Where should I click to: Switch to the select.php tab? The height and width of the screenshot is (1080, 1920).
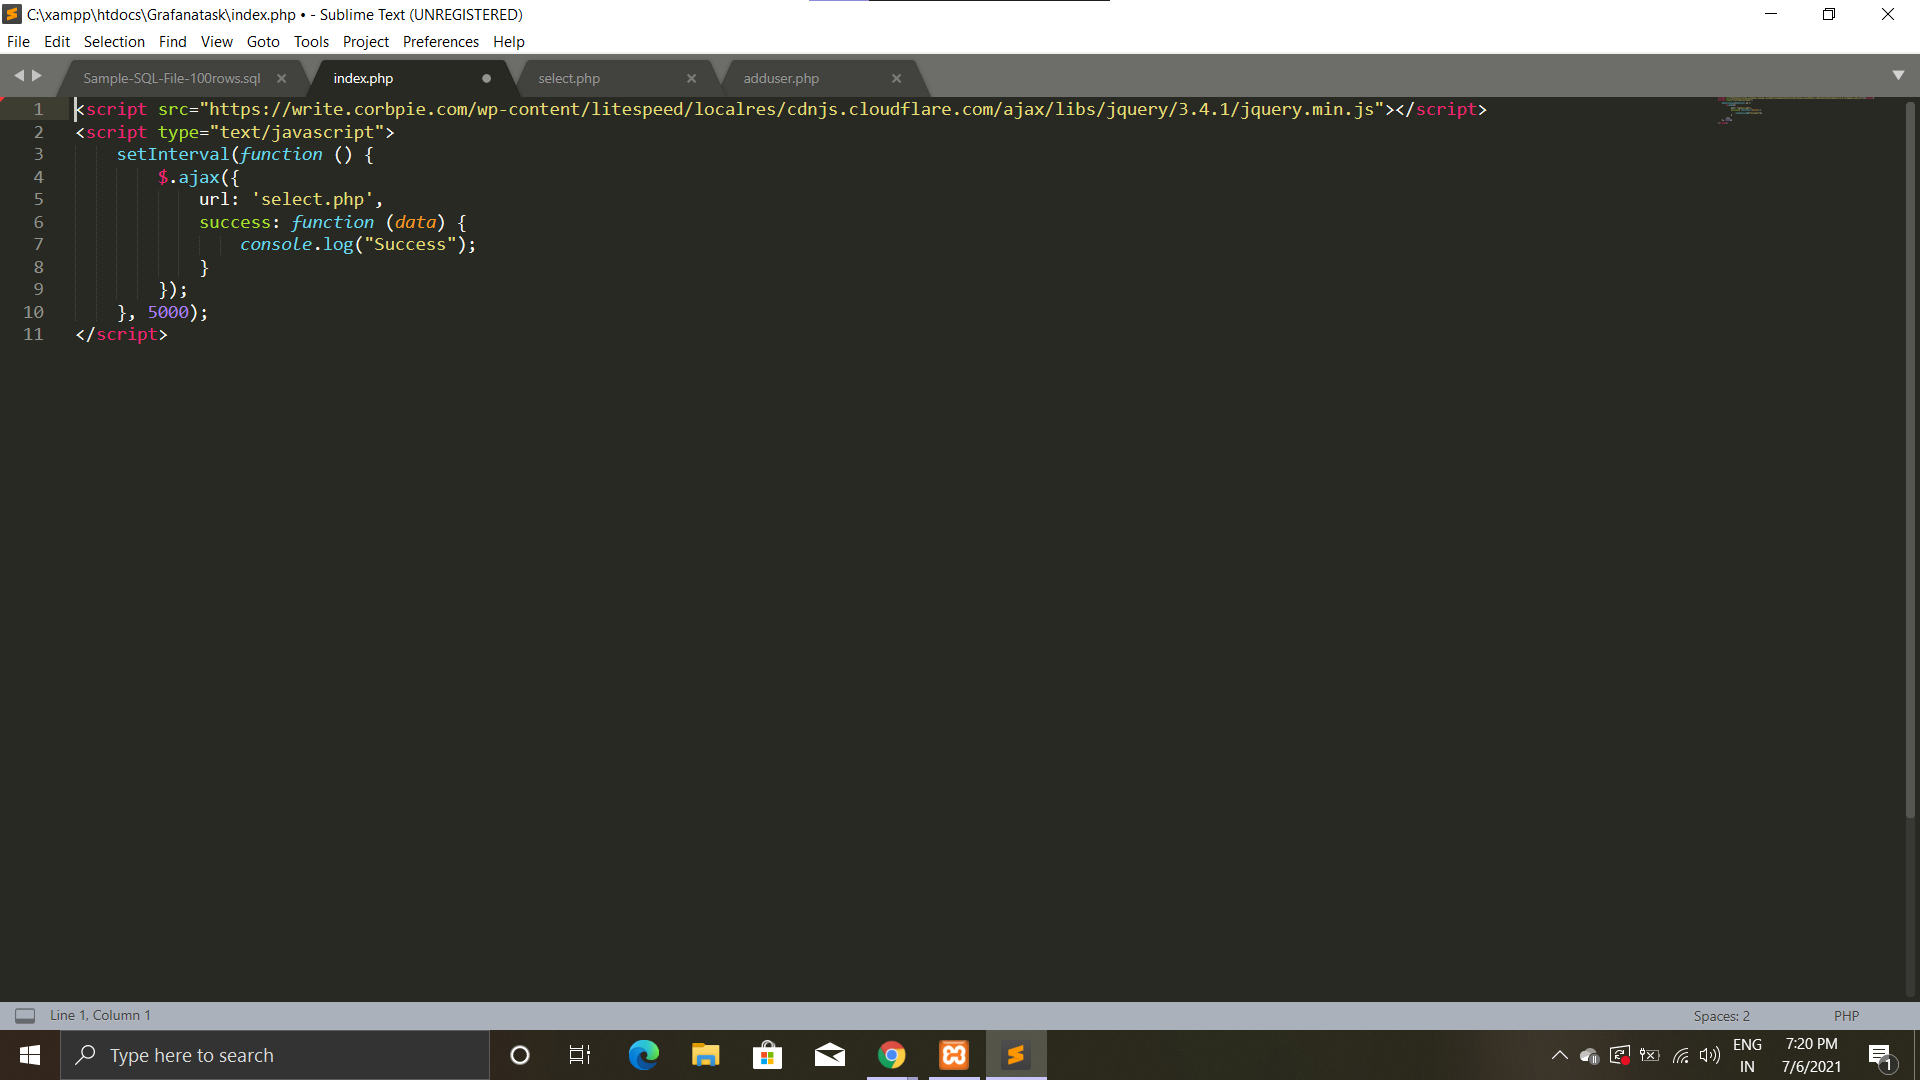(569, 78)
